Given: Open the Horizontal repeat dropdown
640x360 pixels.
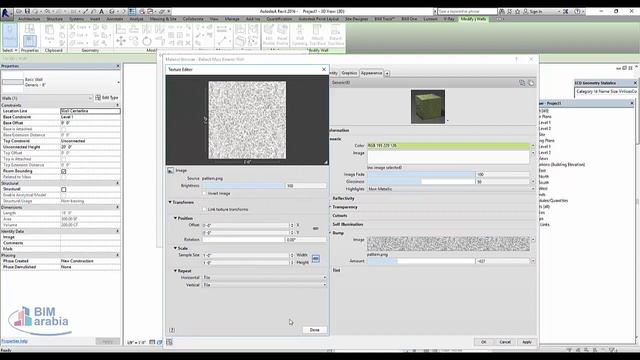Looking at the screenshot, I should [264, 278].
